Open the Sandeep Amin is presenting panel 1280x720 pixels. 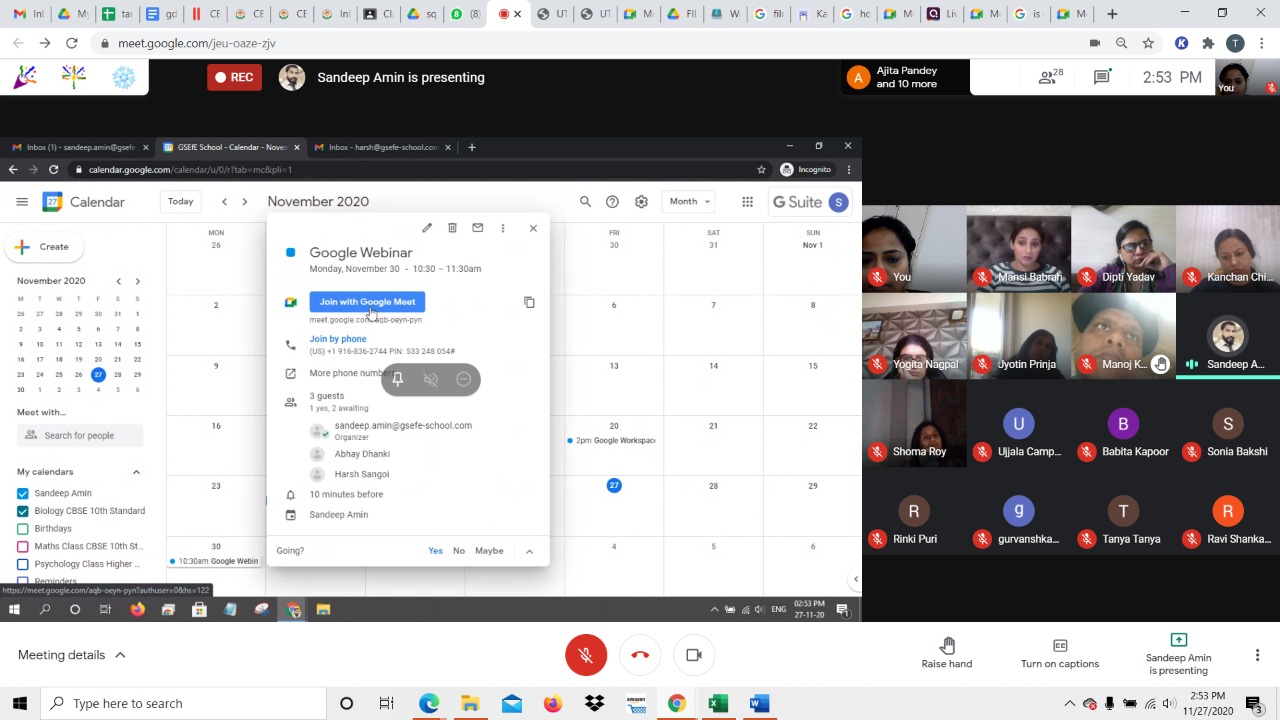point(1178,654)
